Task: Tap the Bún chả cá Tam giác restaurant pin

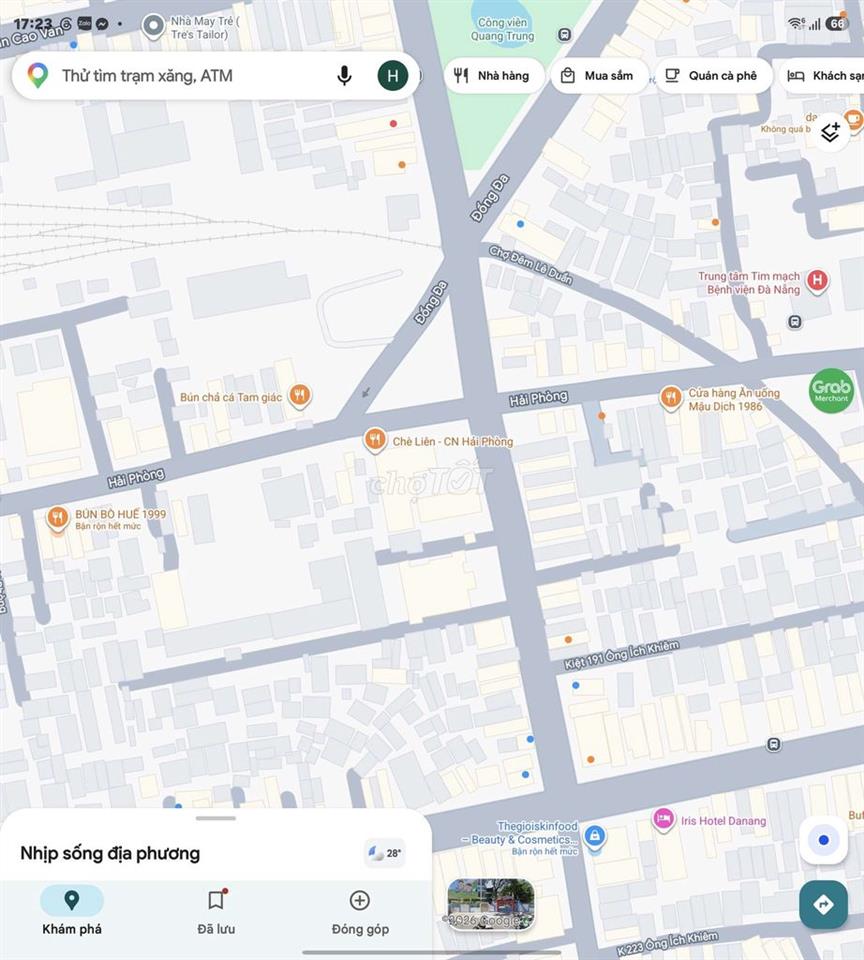Action: point(299,396)
